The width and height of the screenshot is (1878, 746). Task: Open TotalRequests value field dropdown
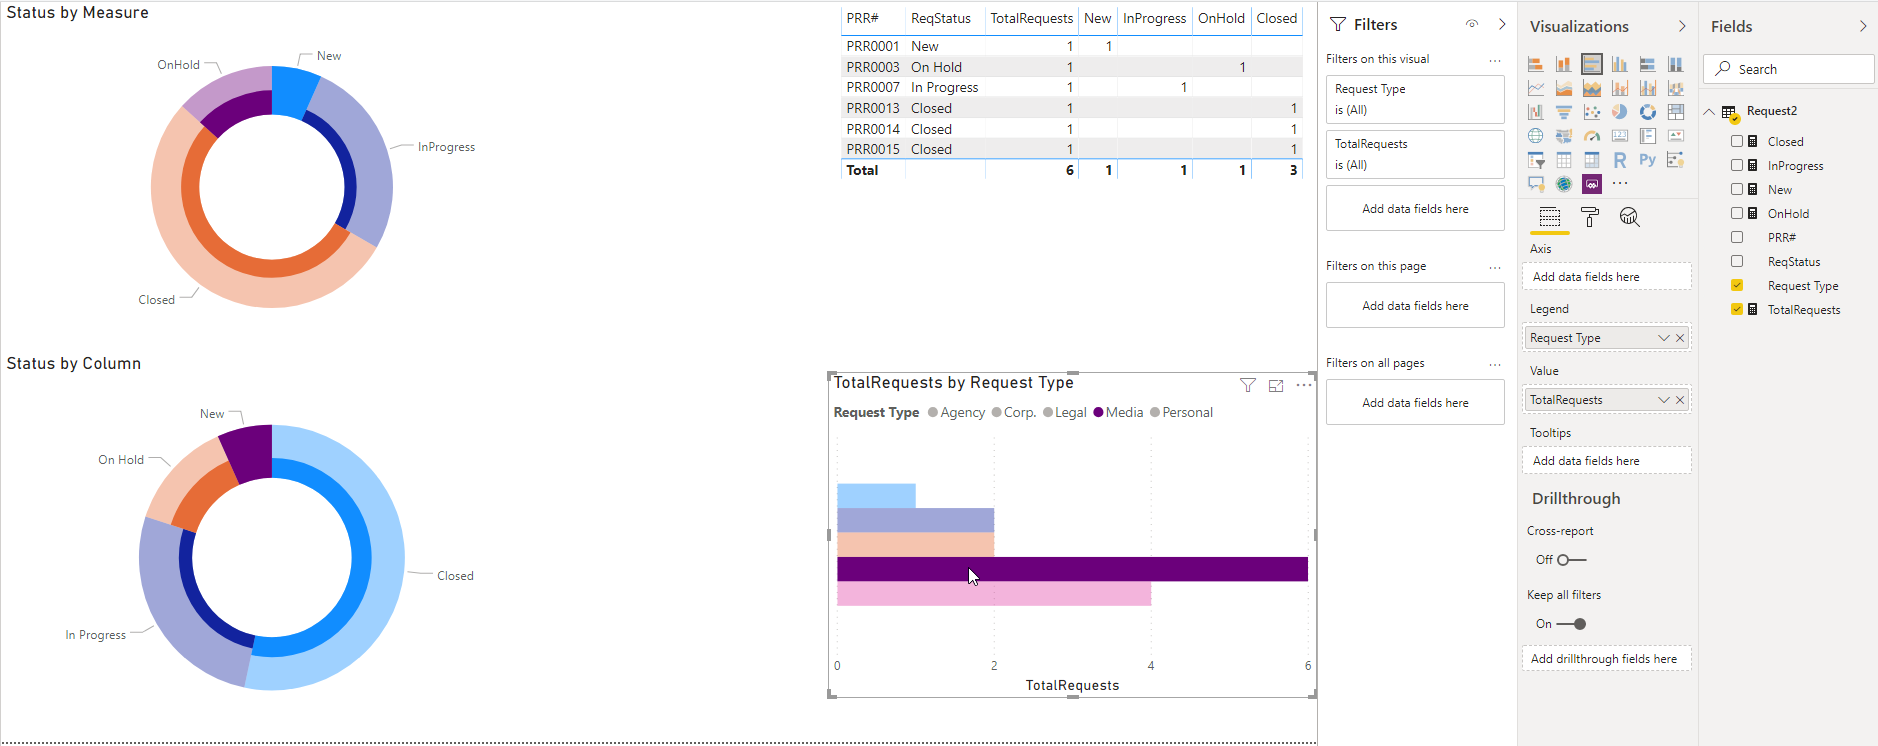pyautogui.click(x=1664, y=400)
